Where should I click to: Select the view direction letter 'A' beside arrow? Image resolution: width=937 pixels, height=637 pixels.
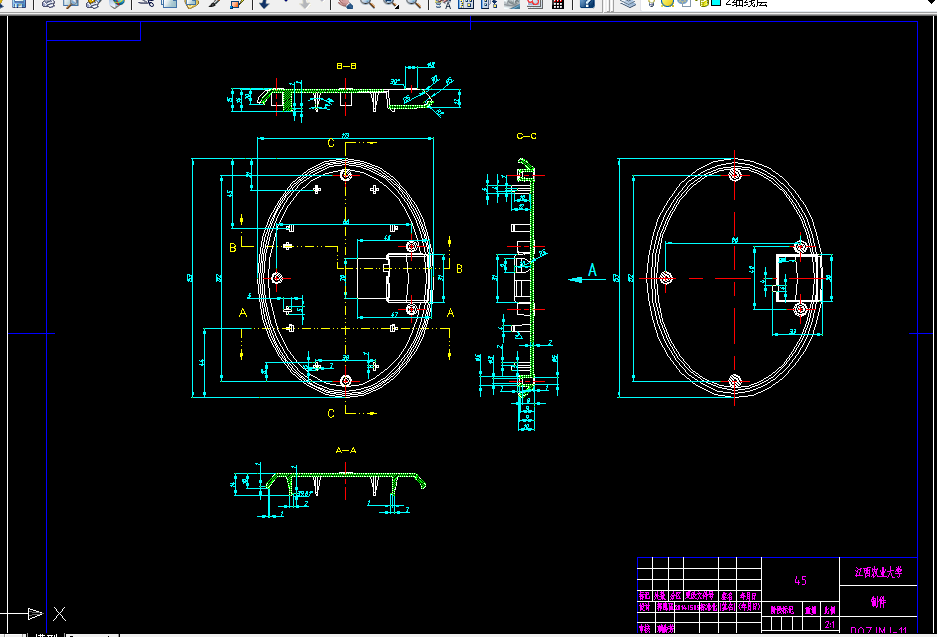pos(592,270)
